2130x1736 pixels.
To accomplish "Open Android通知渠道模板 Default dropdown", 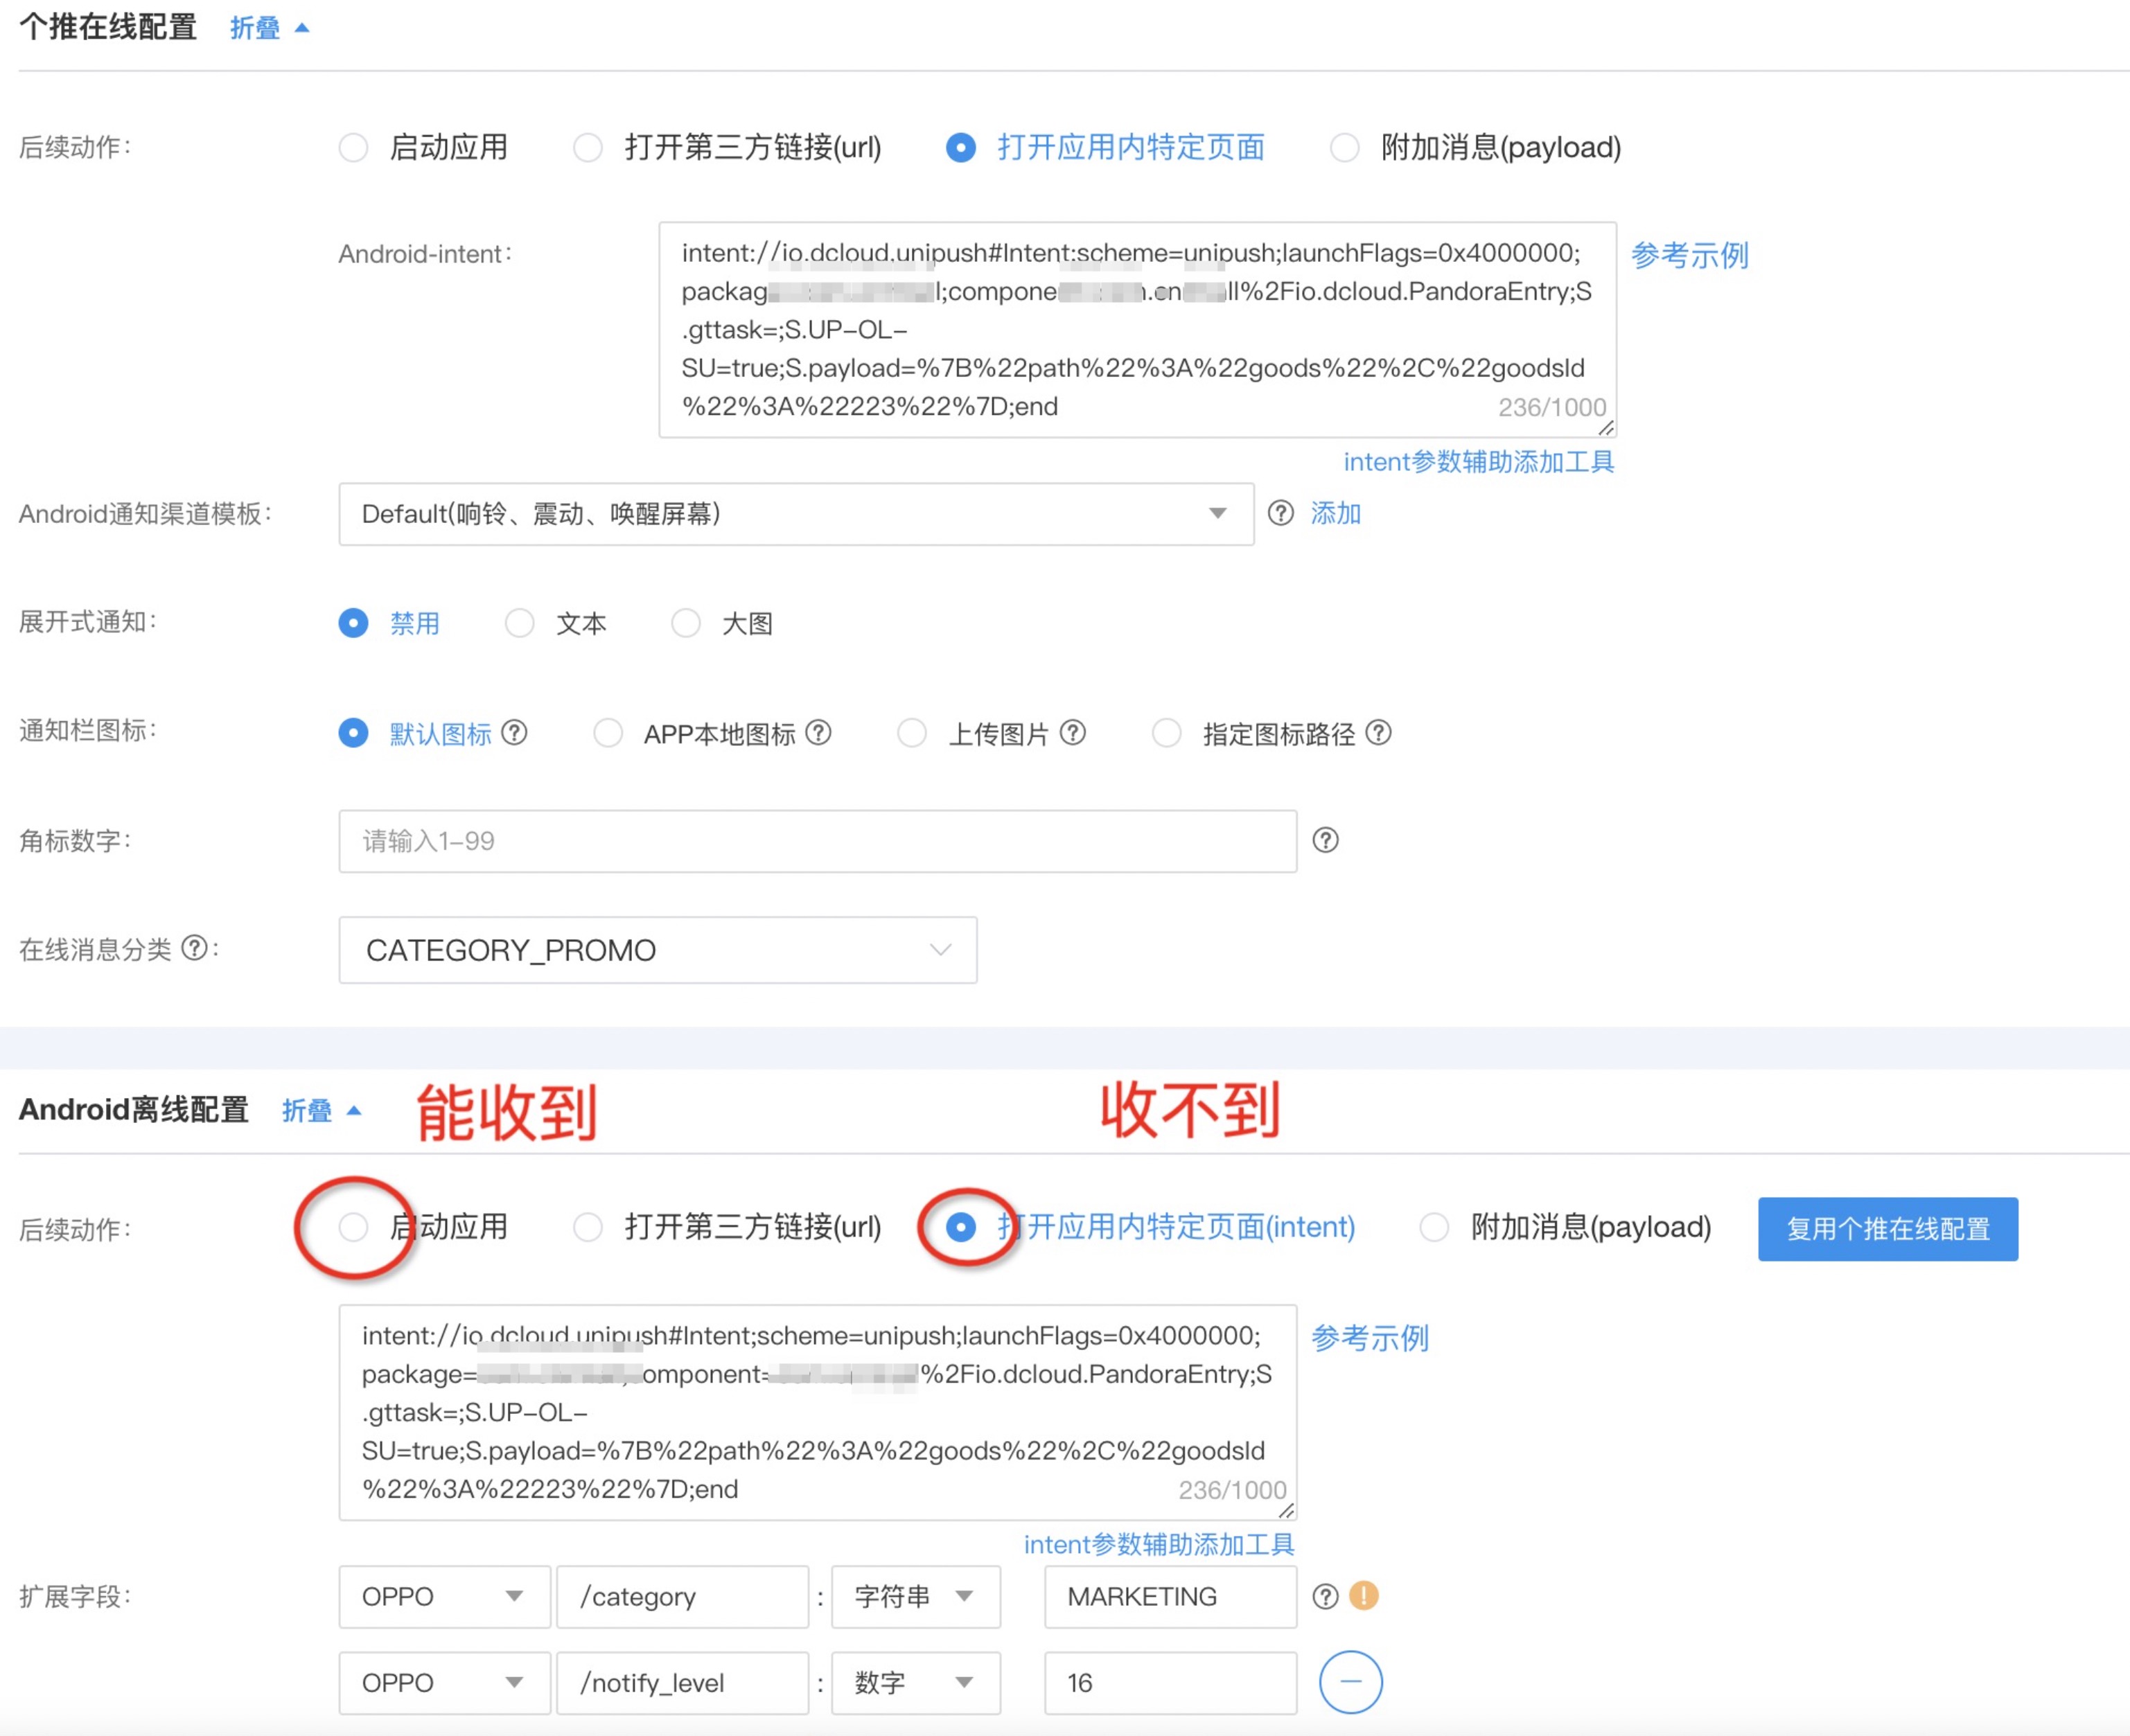I will (796, 514).
